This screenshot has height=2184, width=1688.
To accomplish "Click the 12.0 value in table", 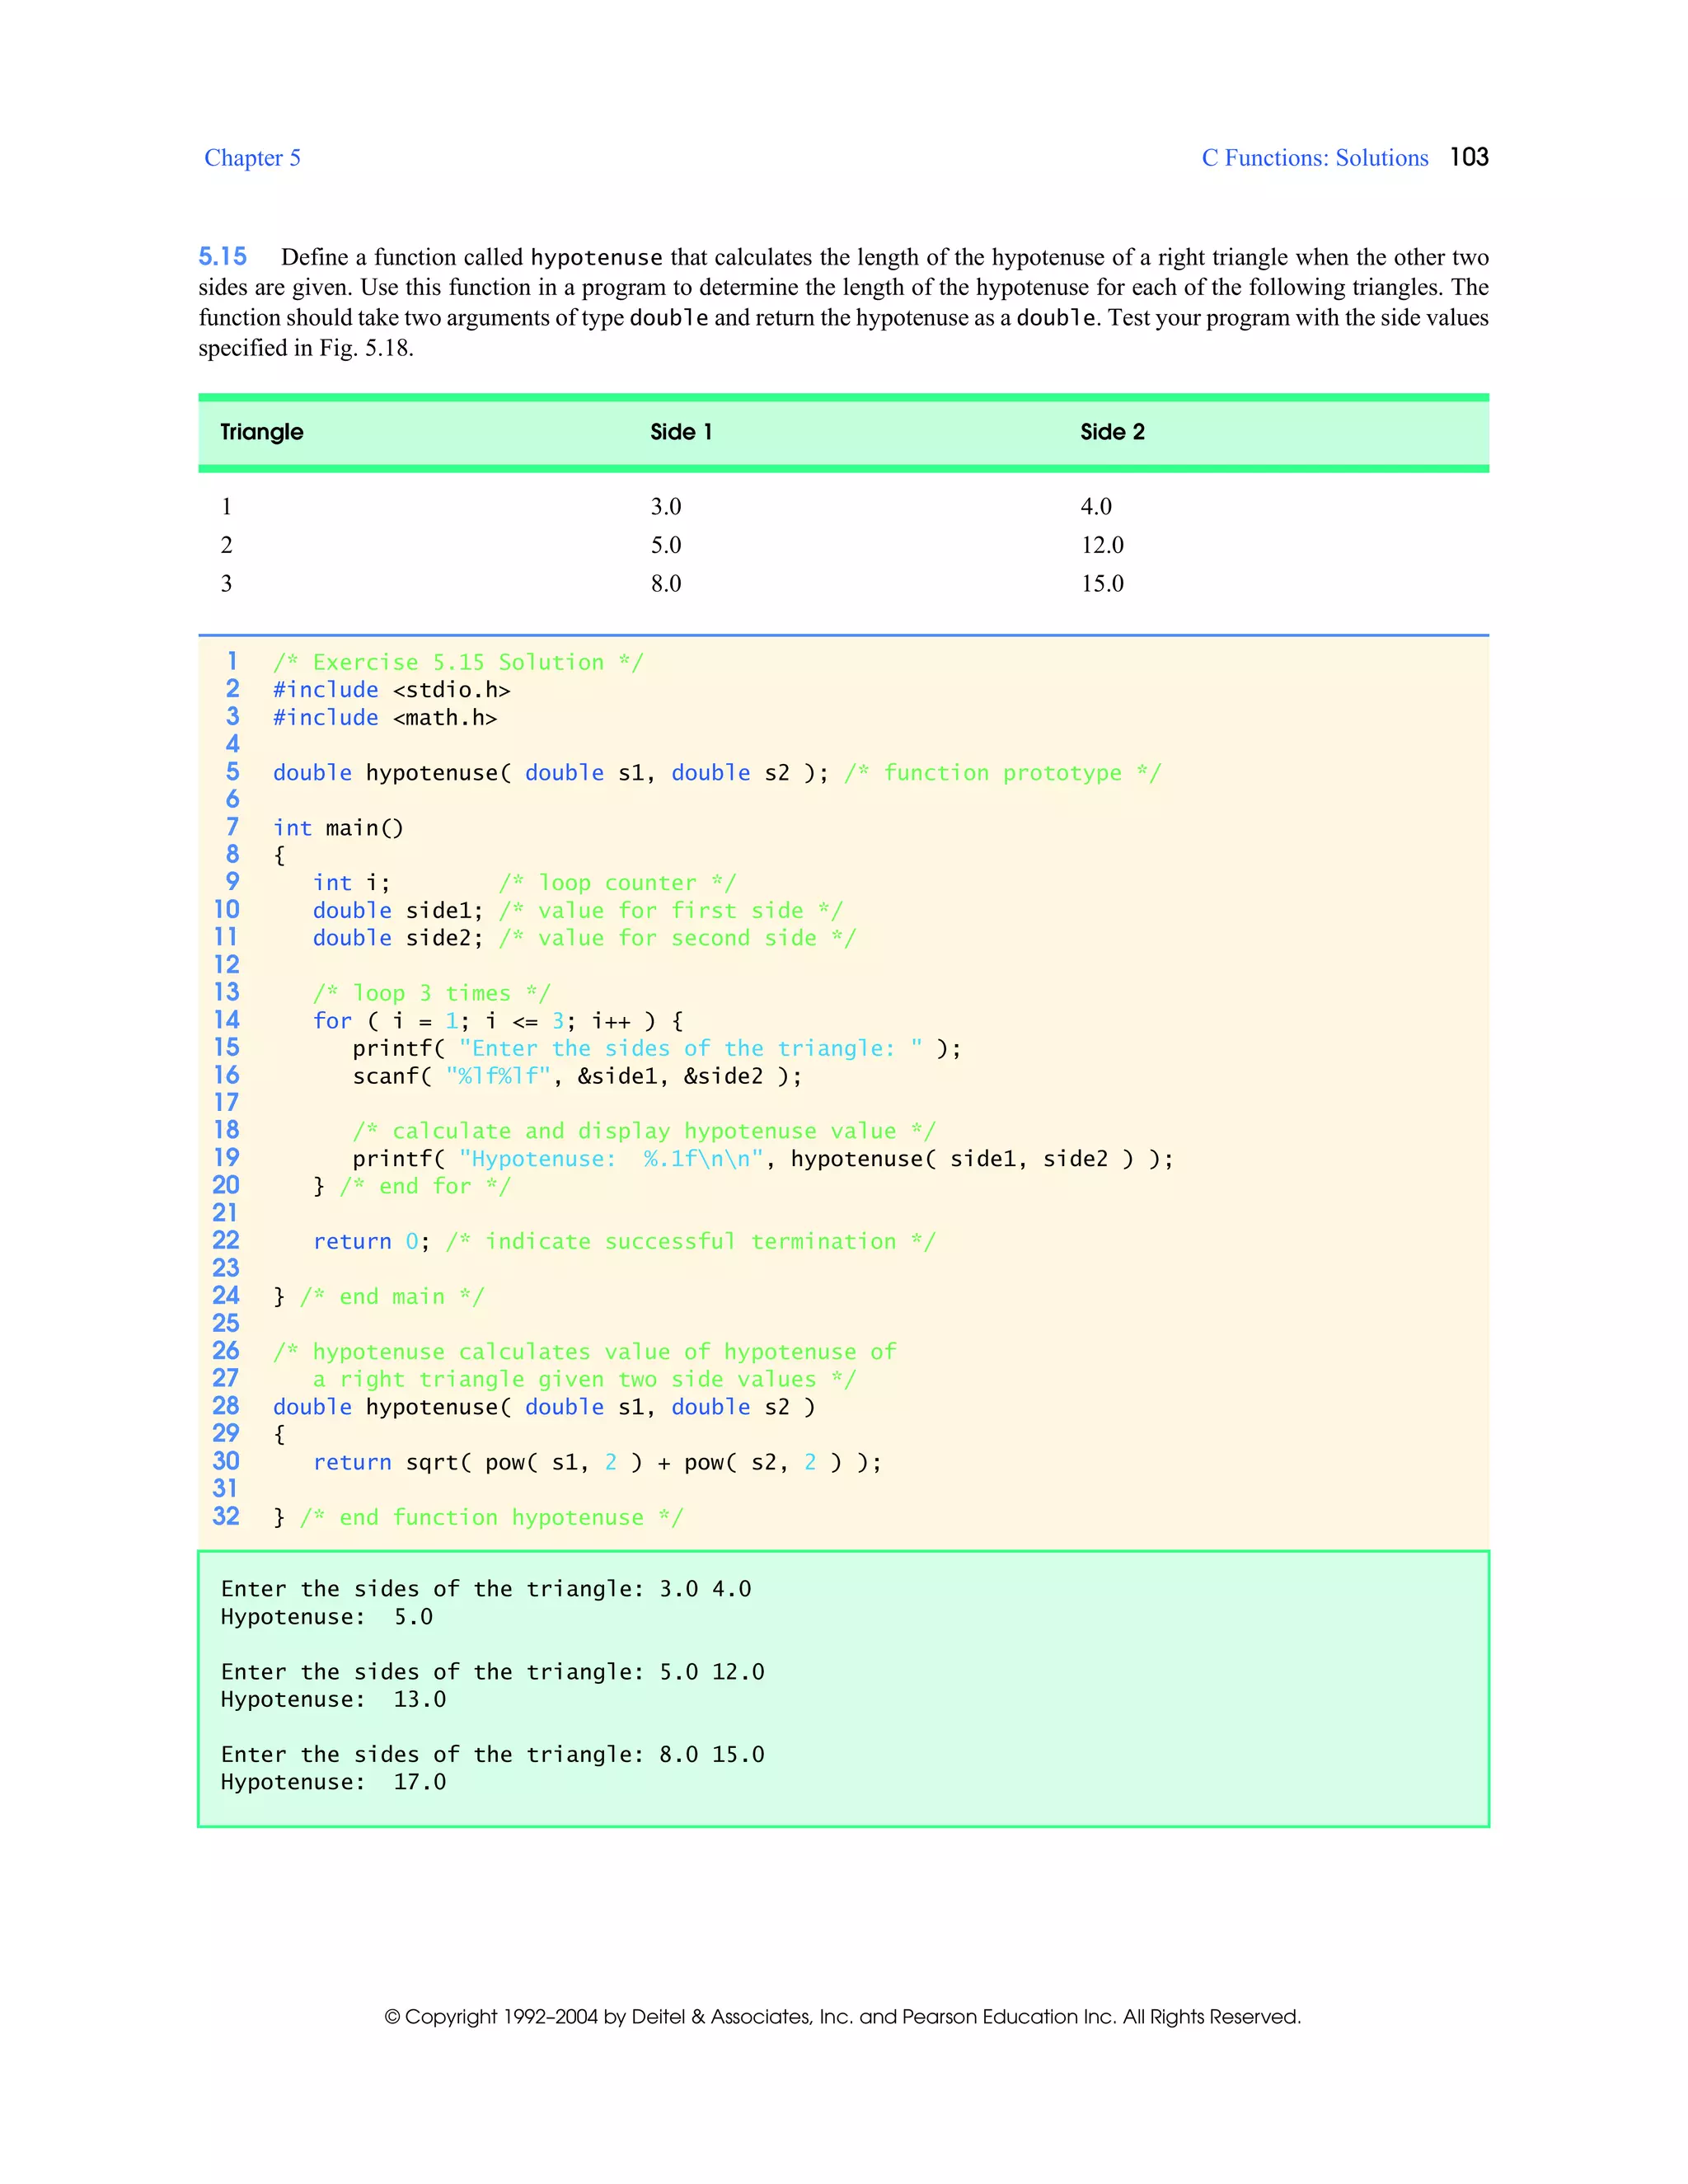I will (x=1101, y=545).
